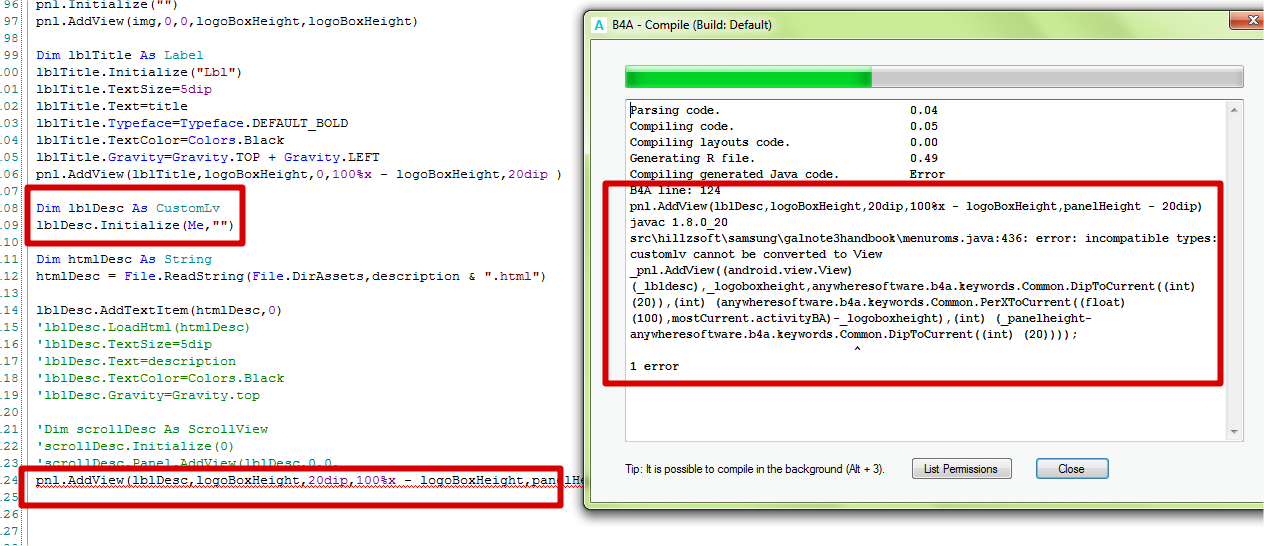Click commented line 'scrollDesc.Initialize(0)
The height and width of the screenshot is (546, 1264).
click(136, 446)
